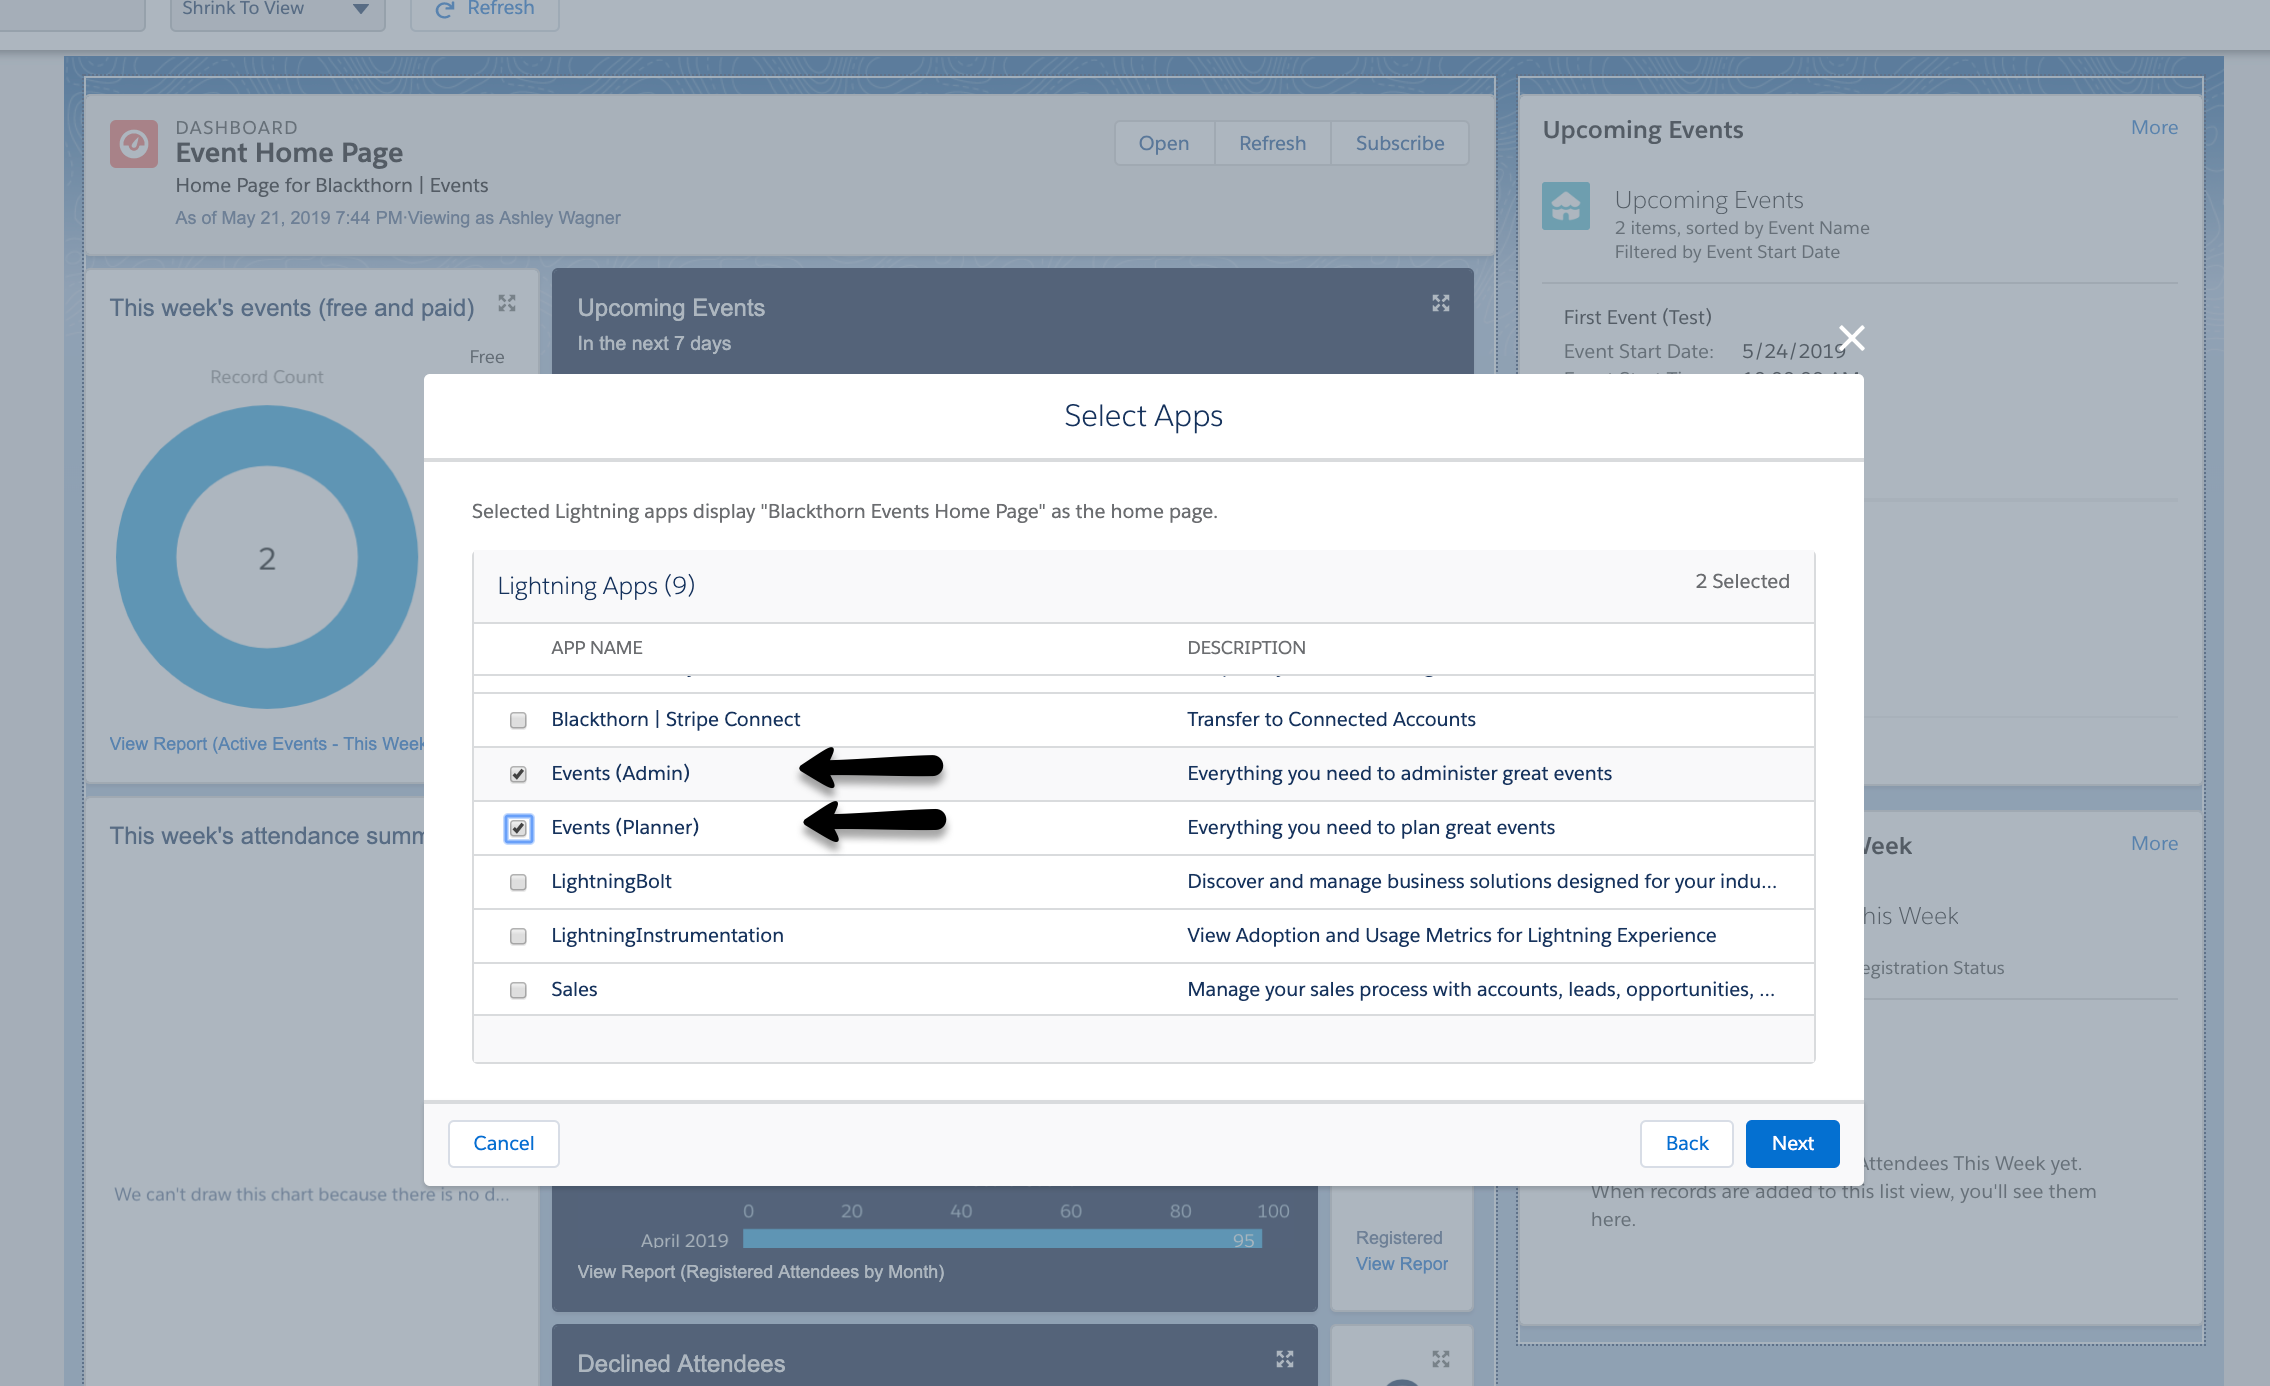Click the refresh icon in top toolbar

point(445,9)
